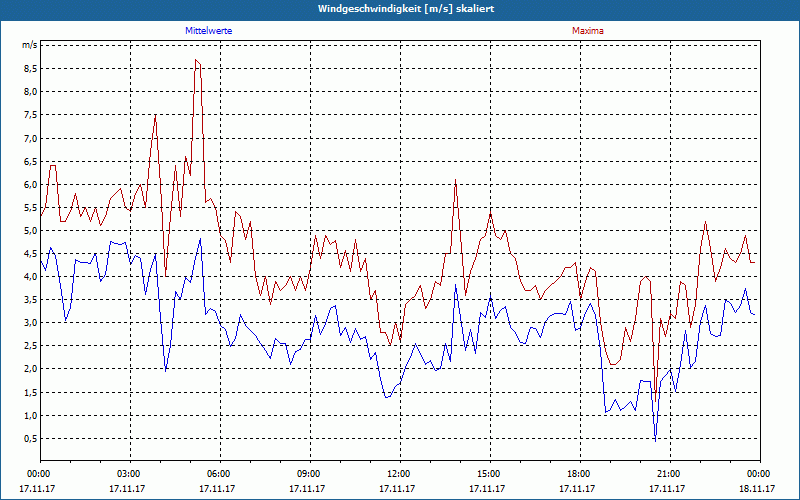Click the 3,0 y-axis value
The height and width of the screenshot is (500, 800).
(x=30, y=322)
